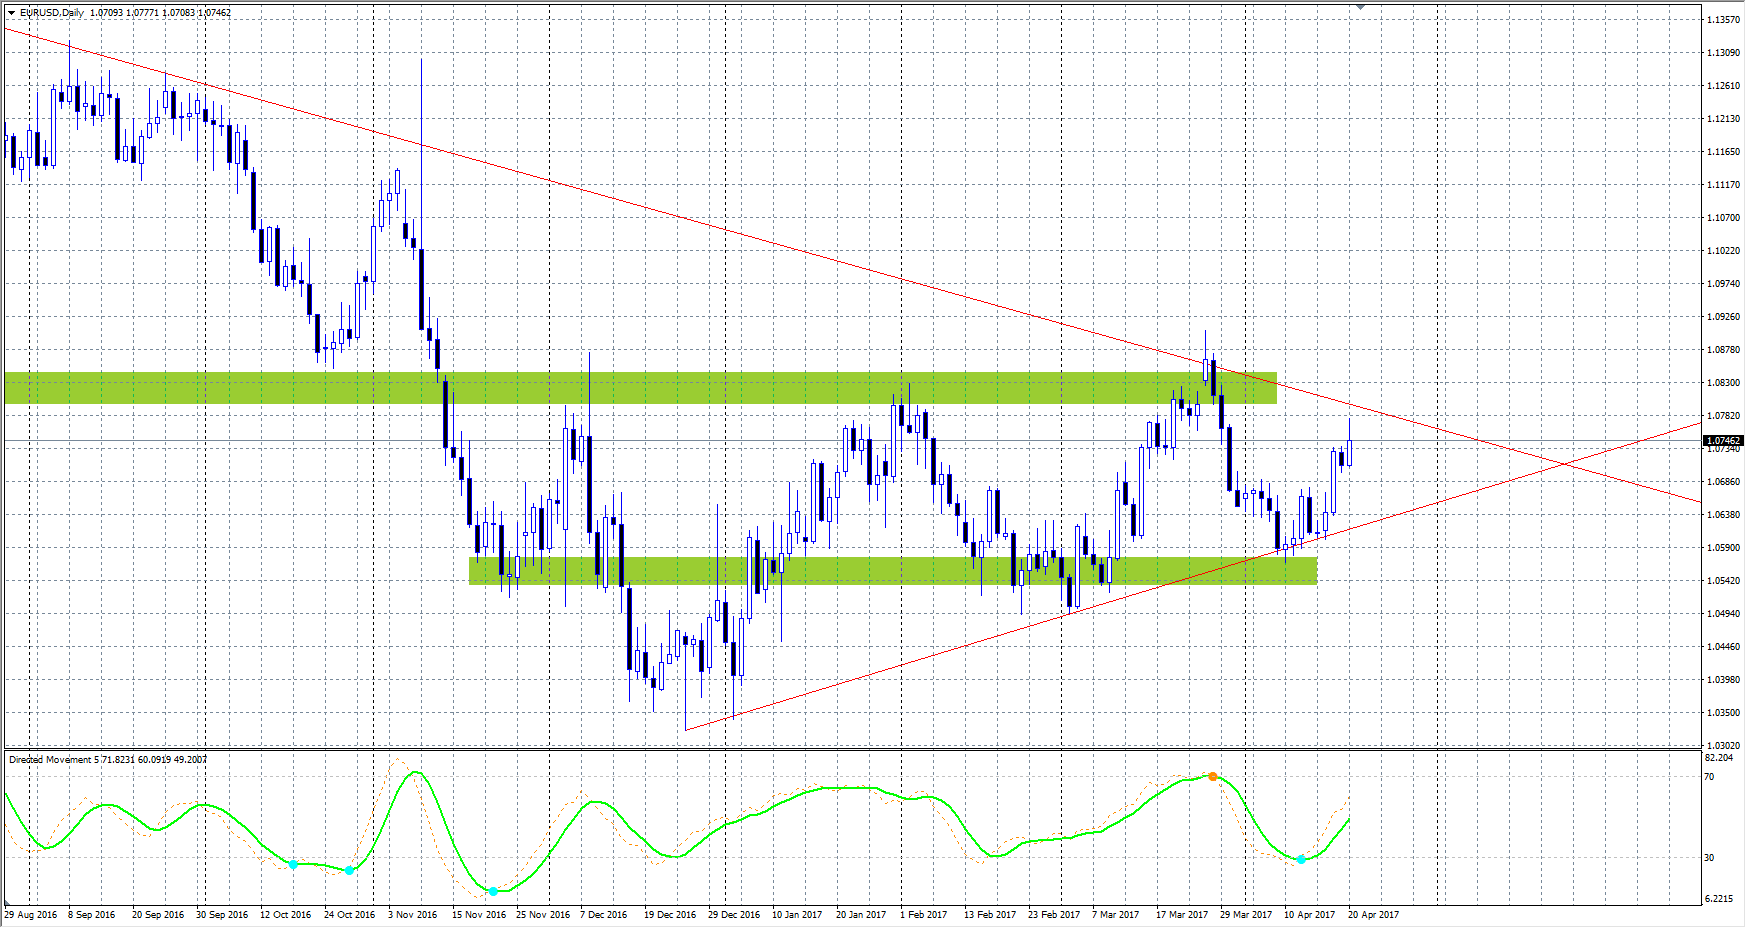The height and width of the screenshot is (928, 1746).
Task: Click the 1.03020 price scale label
Action: pyautogui.click(x=1723, y=746)
